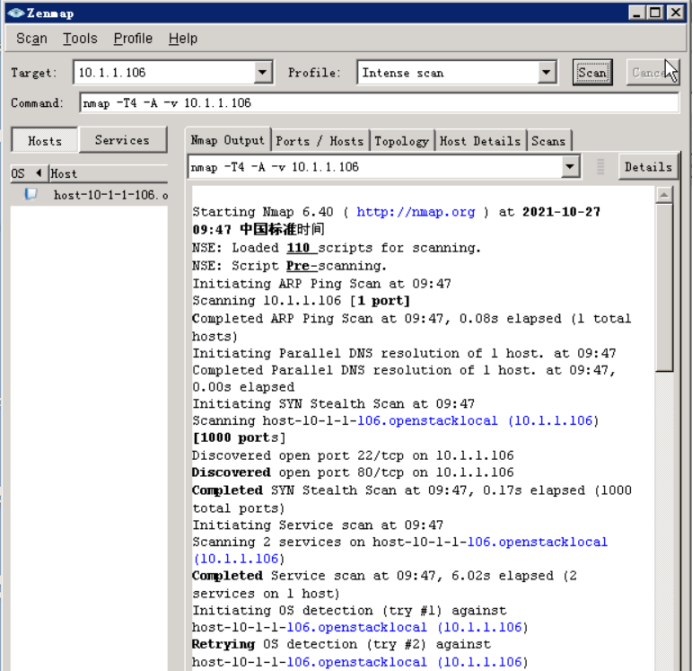This screenshot has width=693, height=671.
Task: Expand the Target dropdown arrow
Action: tap(263, 72)
